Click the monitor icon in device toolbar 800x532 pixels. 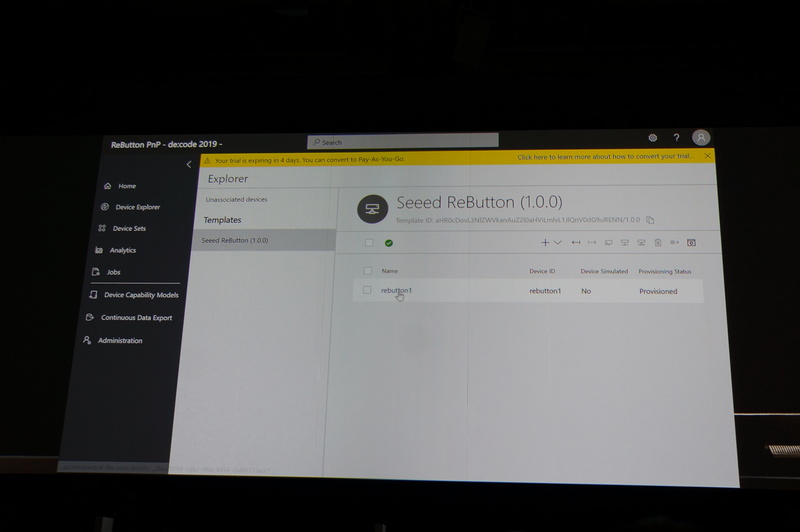pos(609,243)
